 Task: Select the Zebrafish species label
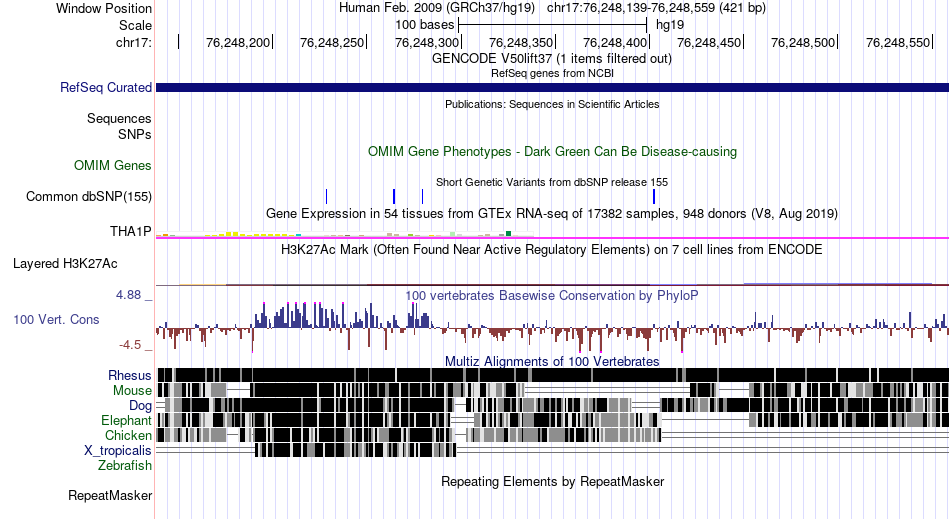(x=125, y=465)
